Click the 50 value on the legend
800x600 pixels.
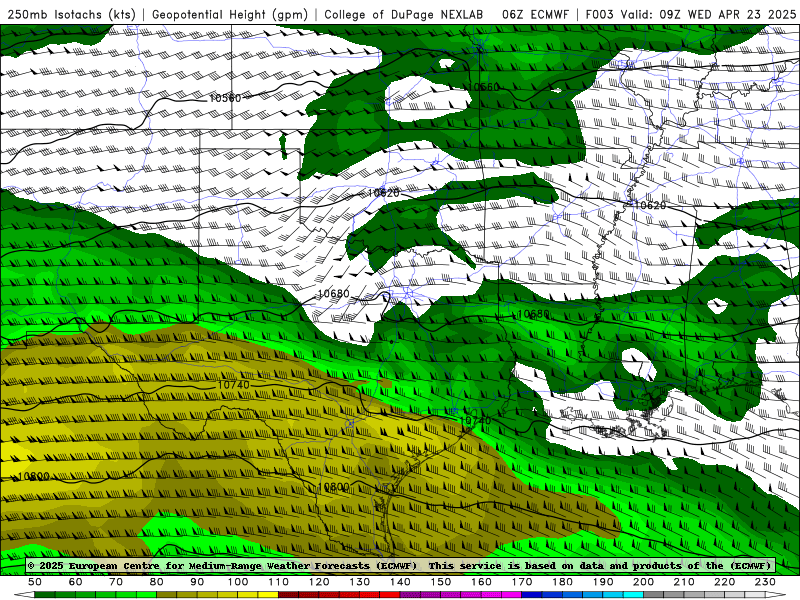(x=35, y=582)
